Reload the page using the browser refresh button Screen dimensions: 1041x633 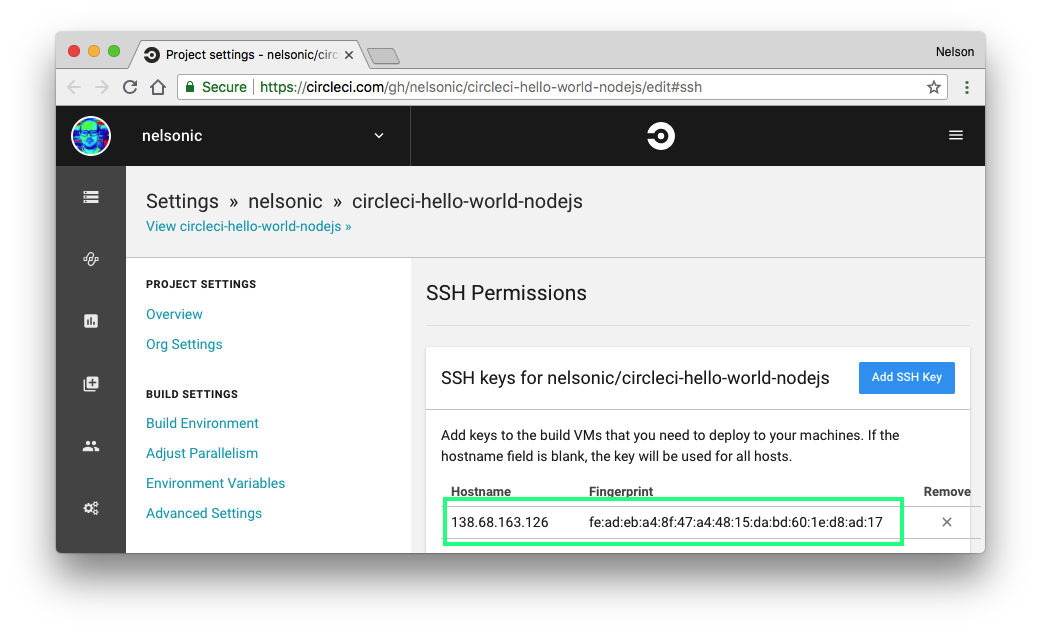click(130, 87)
